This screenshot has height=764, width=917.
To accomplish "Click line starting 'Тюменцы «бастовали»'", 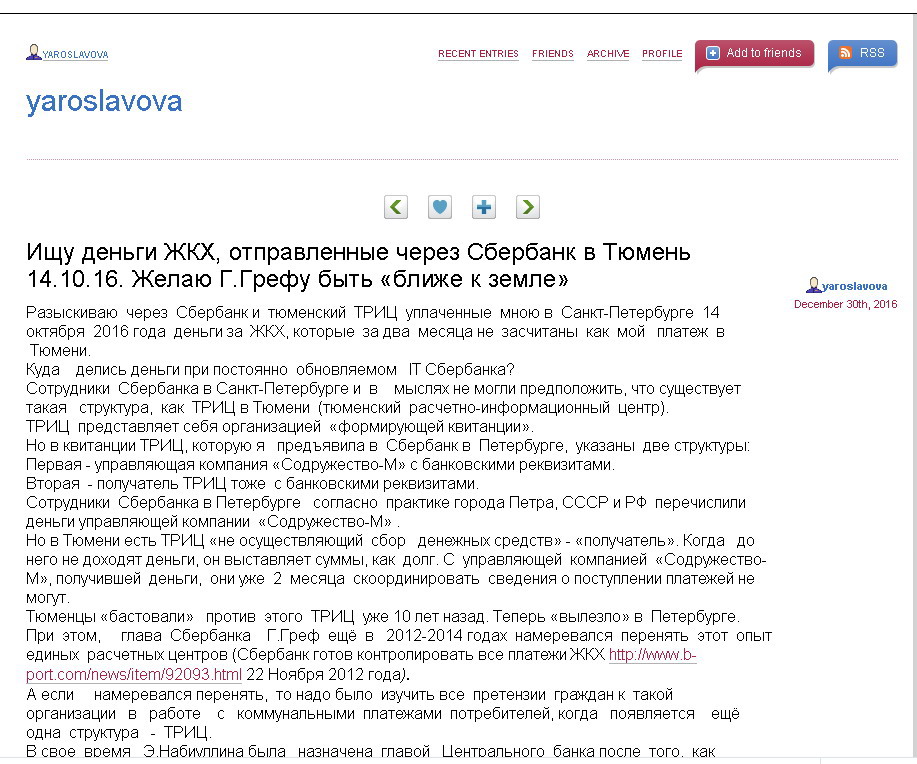I will pyautogui.click(x=383, y=617).
